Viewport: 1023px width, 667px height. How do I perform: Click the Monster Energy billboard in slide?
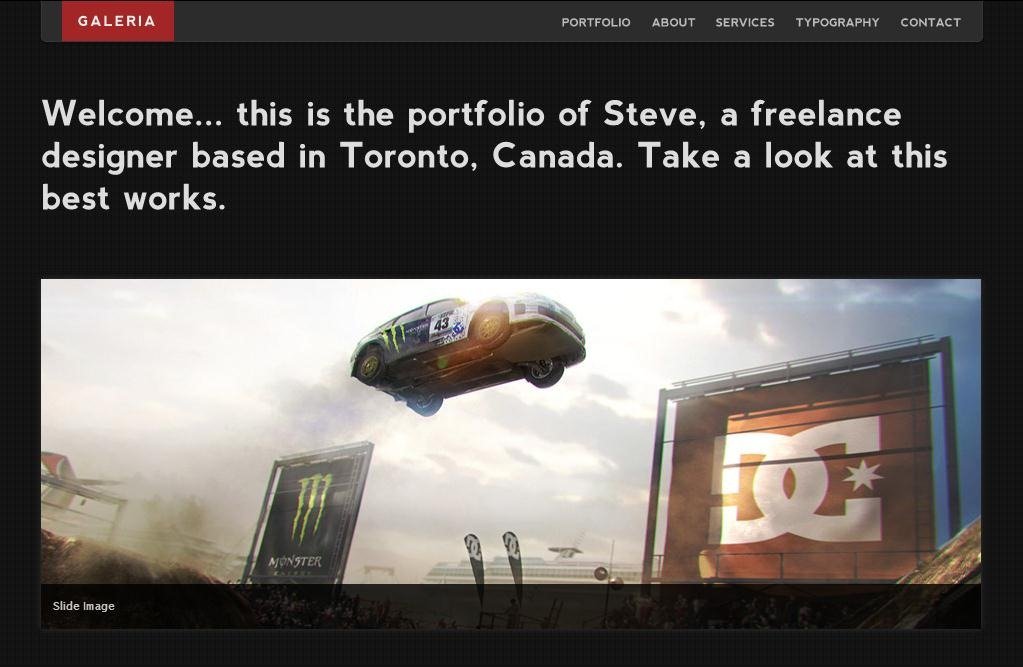pyautogui.click(x=307, y=514)
